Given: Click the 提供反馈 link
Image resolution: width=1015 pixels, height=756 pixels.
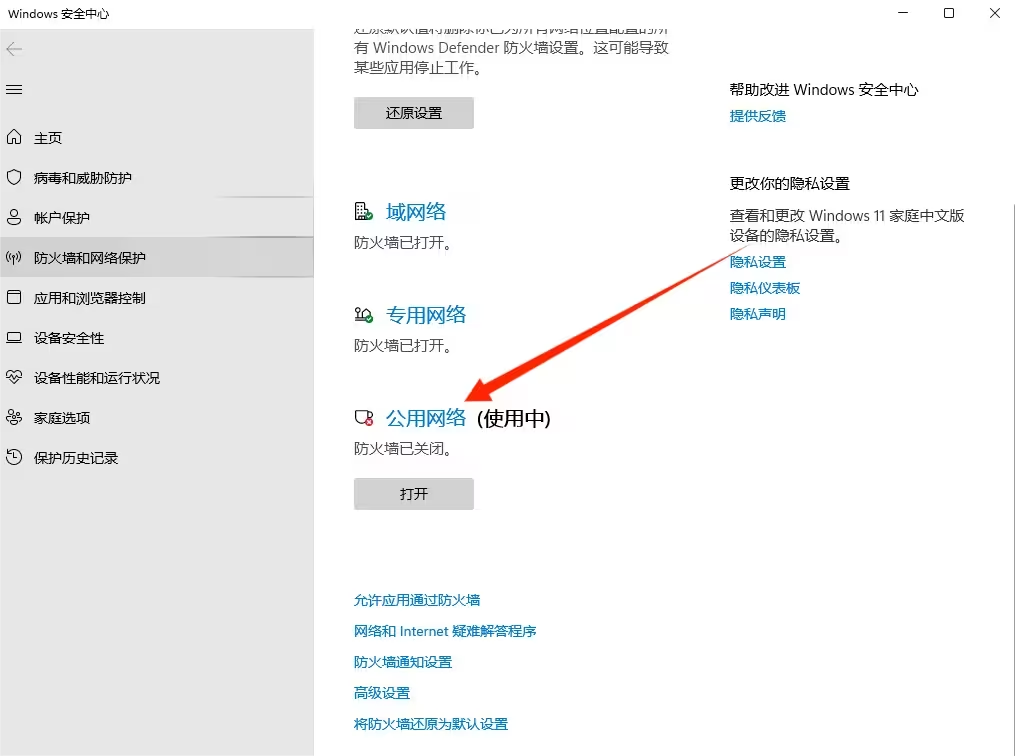Looking at the screenshot, I should click(x=757, y=116).
